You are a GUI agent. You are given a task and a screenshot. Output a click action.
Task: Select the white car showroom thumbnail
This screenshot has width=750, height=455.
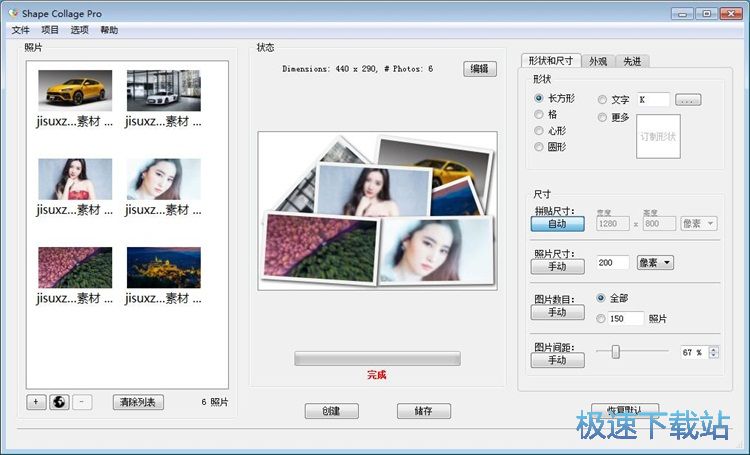click(x=163, y=91)
